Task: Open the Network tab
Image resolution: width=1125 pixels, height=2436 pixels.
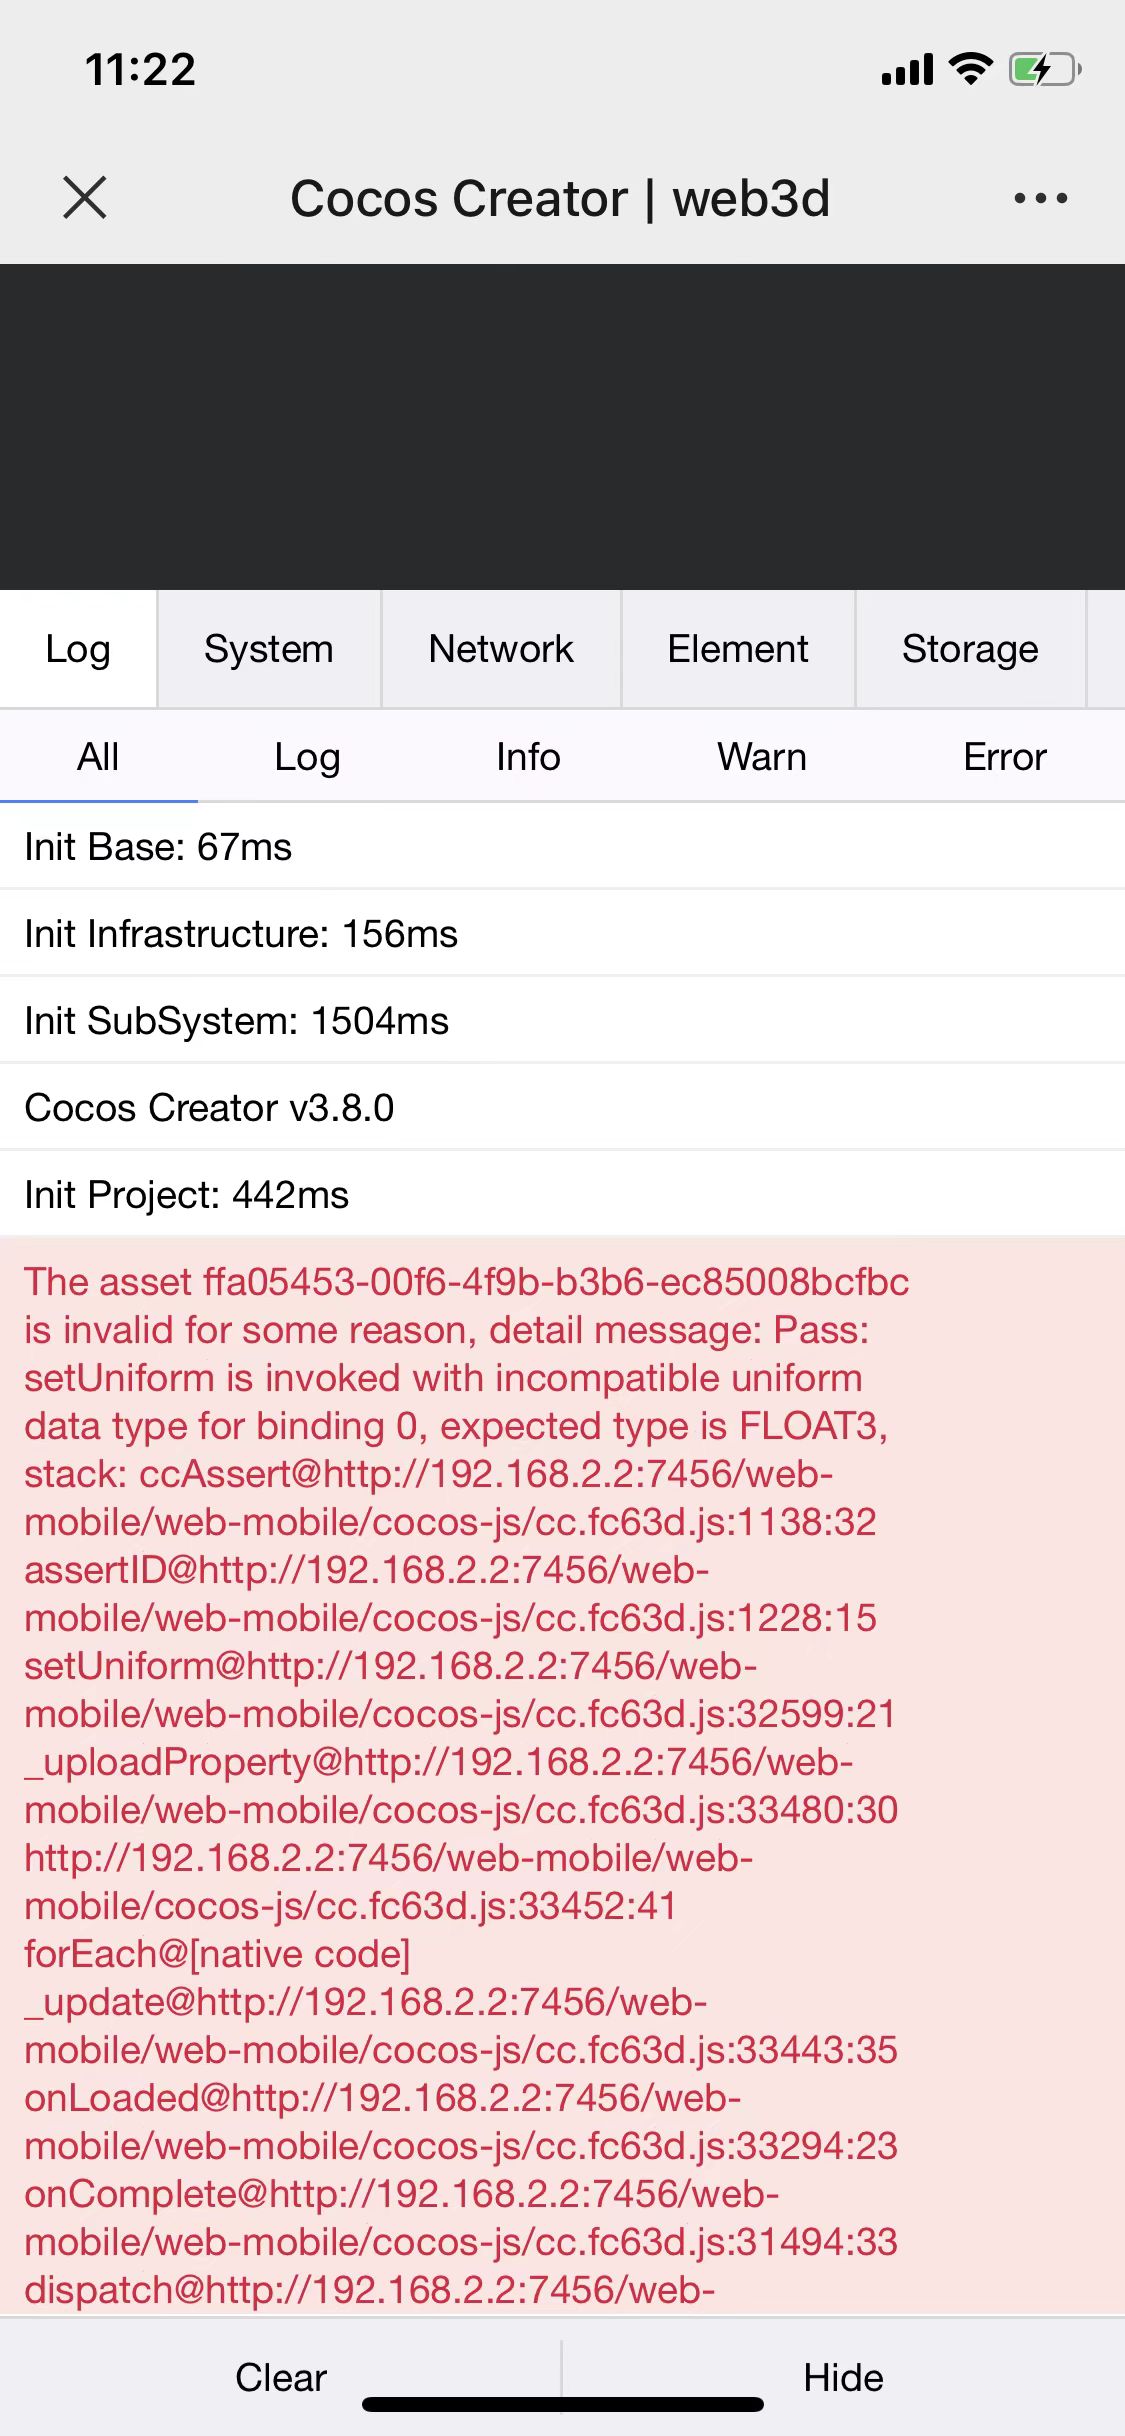Action: click(x=501, y=649)
